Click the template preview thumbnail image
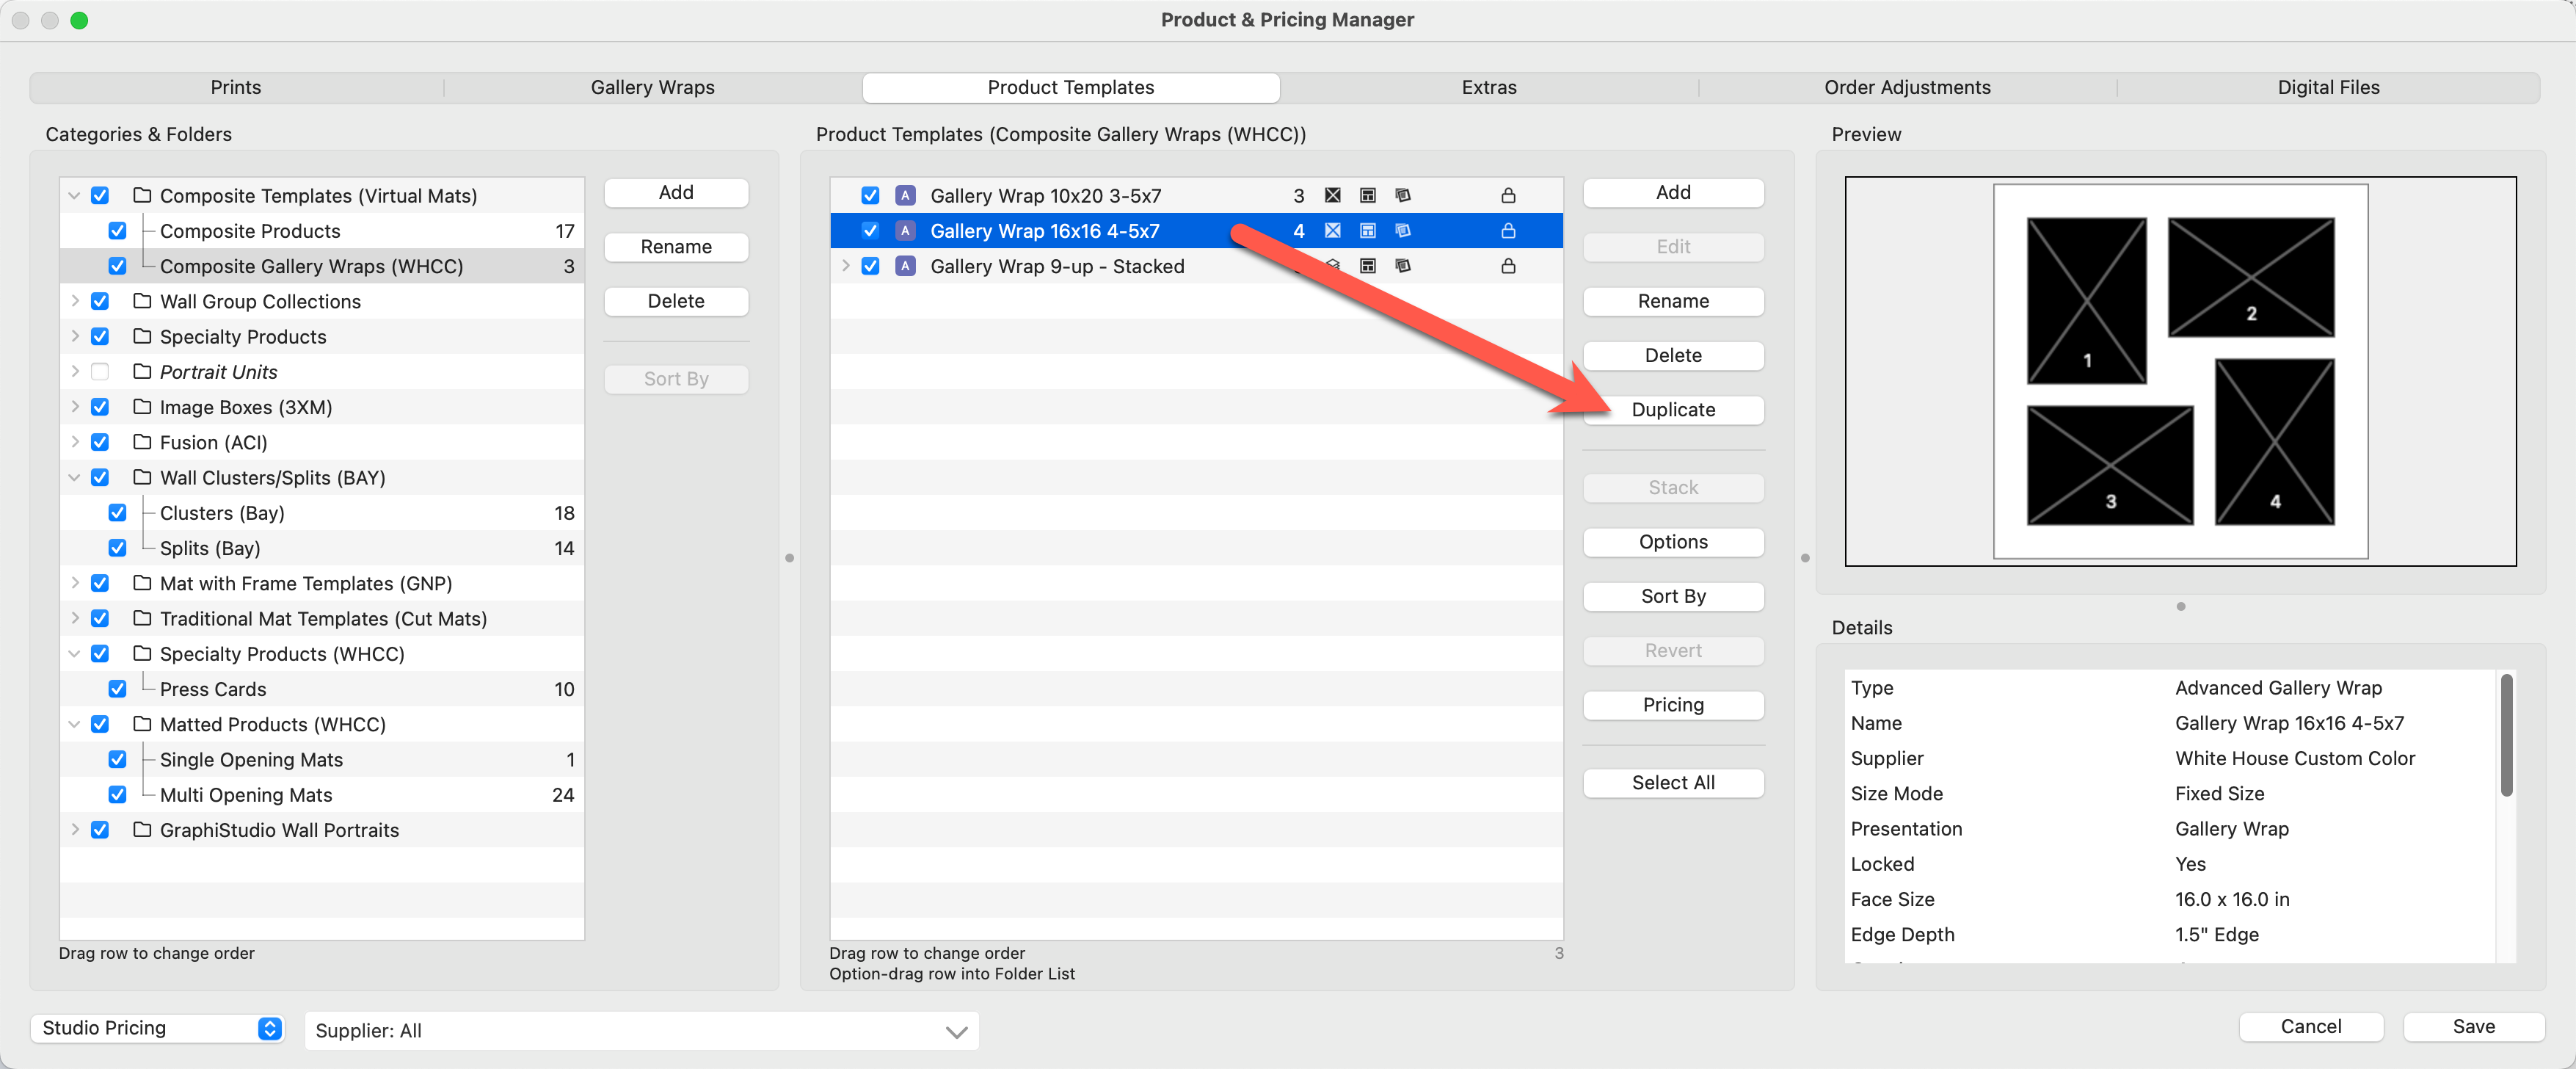Viewport: 2576px width, 1069px height. (x=2179, y=371)
